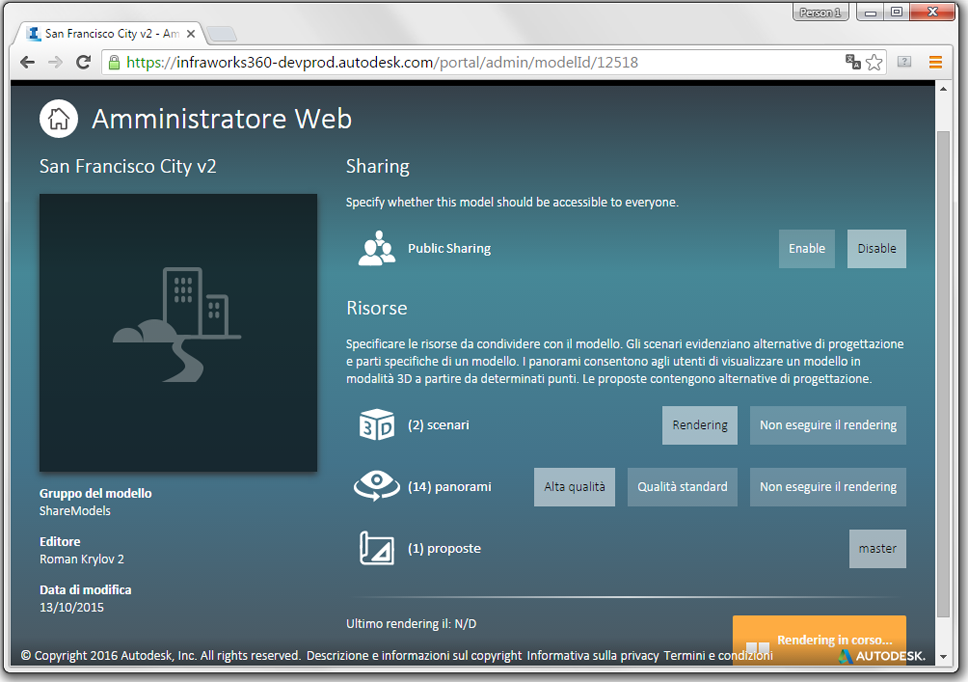Go back with browser back arrow
Image resolution: width=968 pixels, height=682 pixels.
(x=27, y=62)
